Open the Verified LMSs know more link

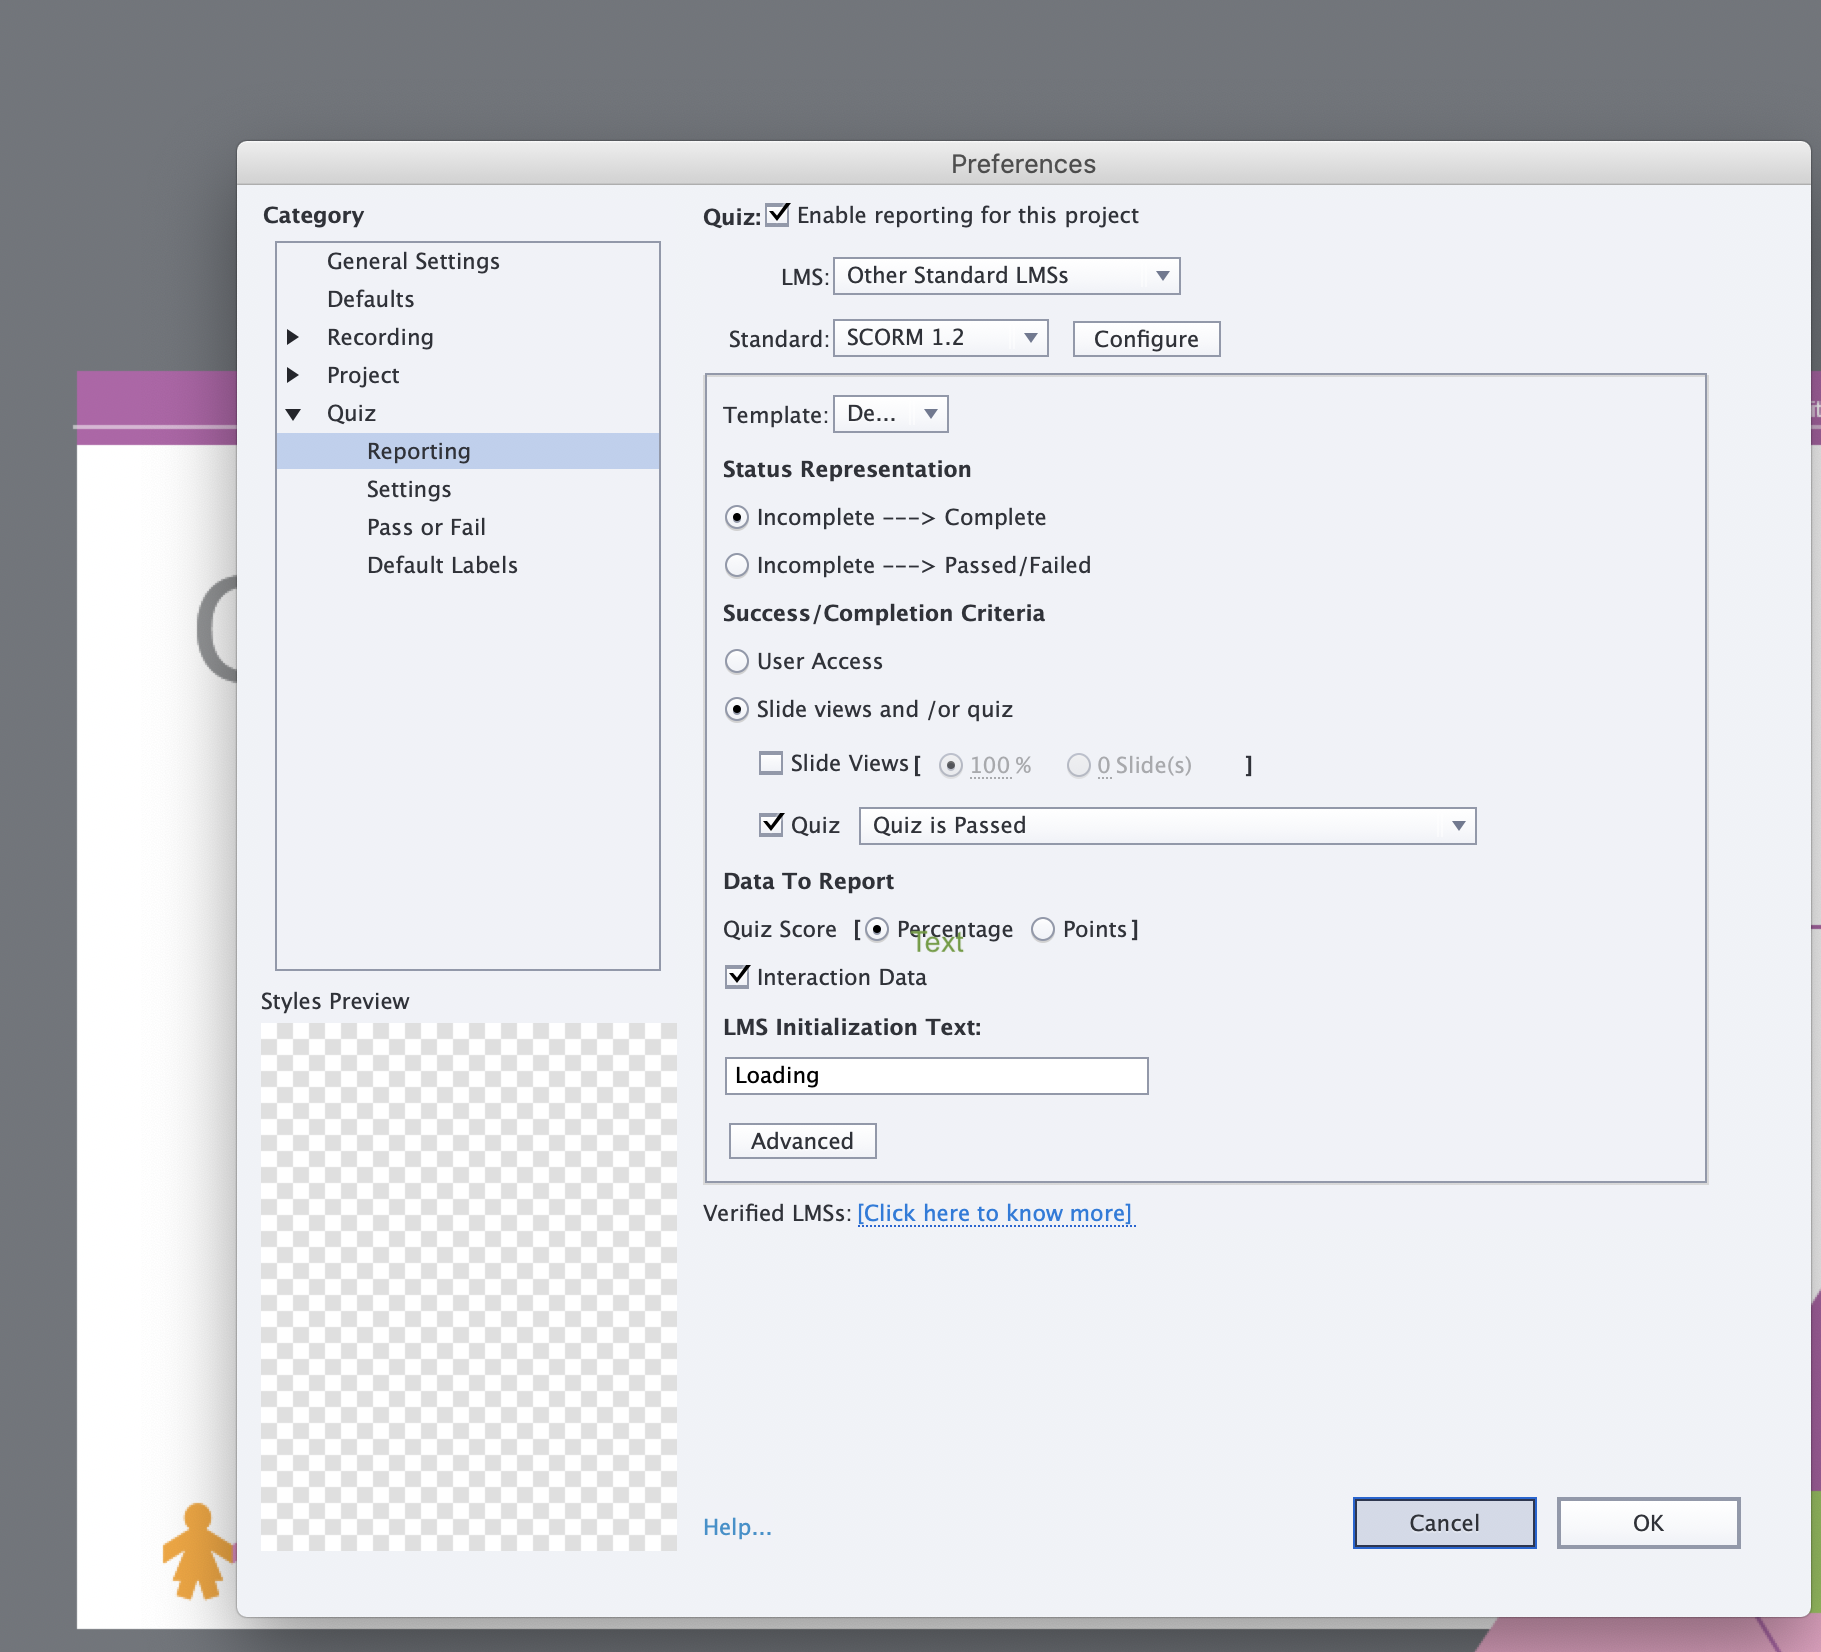996,1213
